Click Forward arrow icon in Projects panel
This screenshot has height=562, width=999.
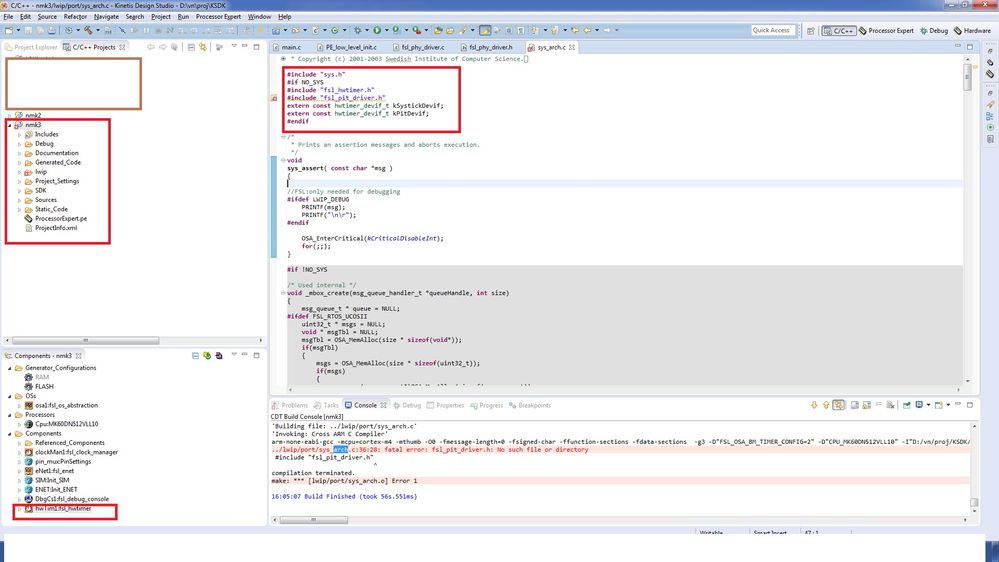163,47
